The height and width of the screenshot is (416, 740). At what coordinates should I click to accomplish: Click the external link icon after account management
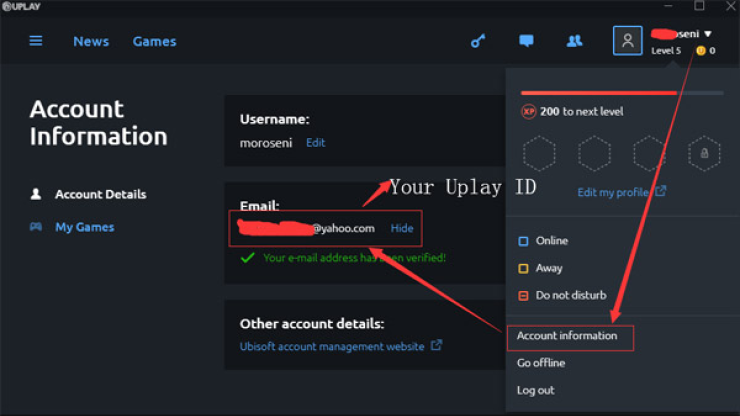437,345
